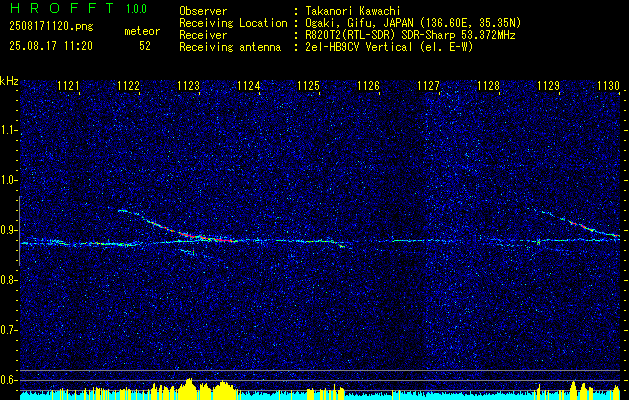This screenshot has width=629, height=400.
Task: Click the meteor label
Action: [x=142, y=31]
